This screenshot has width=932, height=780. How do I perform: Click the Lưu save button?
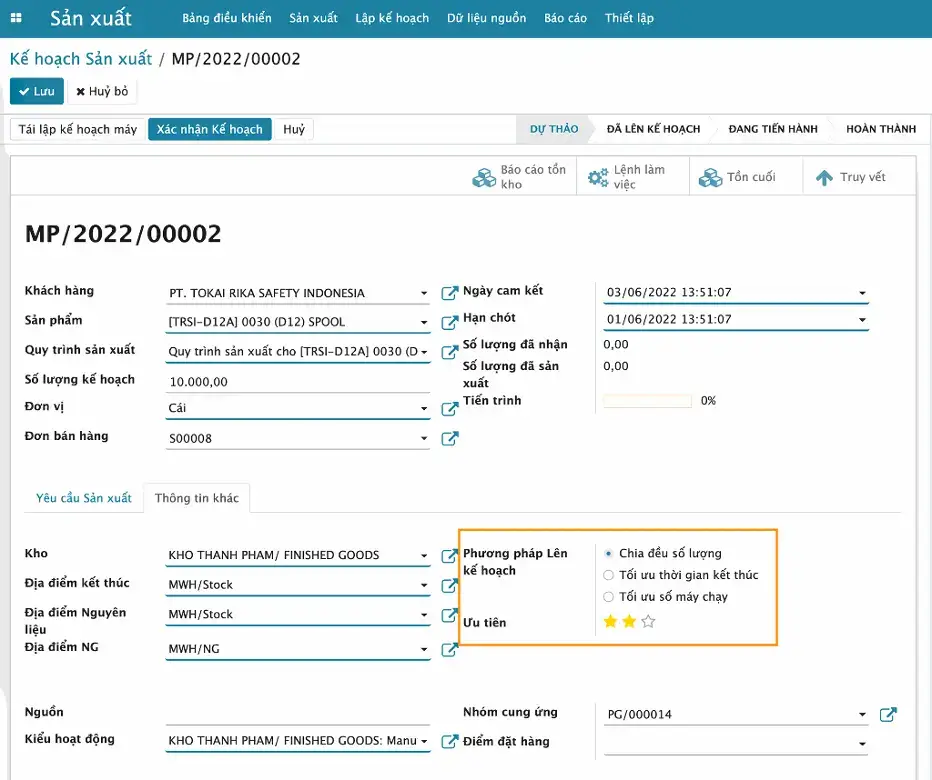tap(37, 91)
